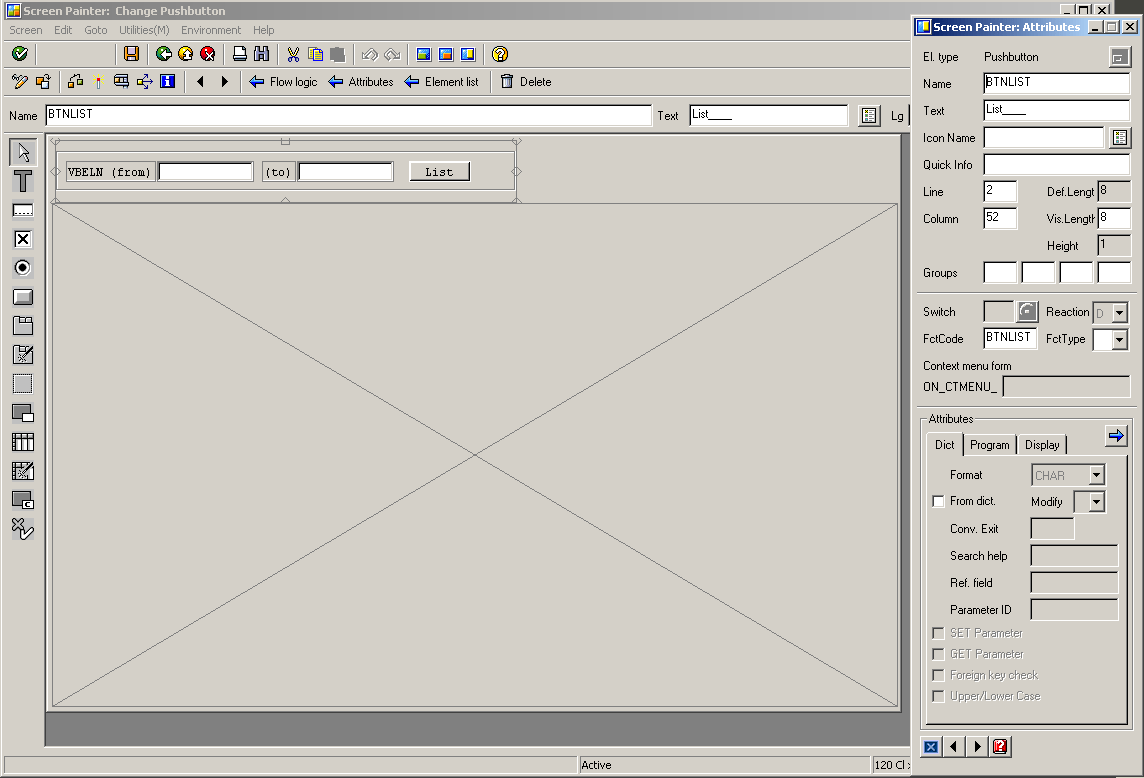Click the Column number field
Image resolution: width=1144 pixels, height=778 pixels.
[x=1000, y=218]
